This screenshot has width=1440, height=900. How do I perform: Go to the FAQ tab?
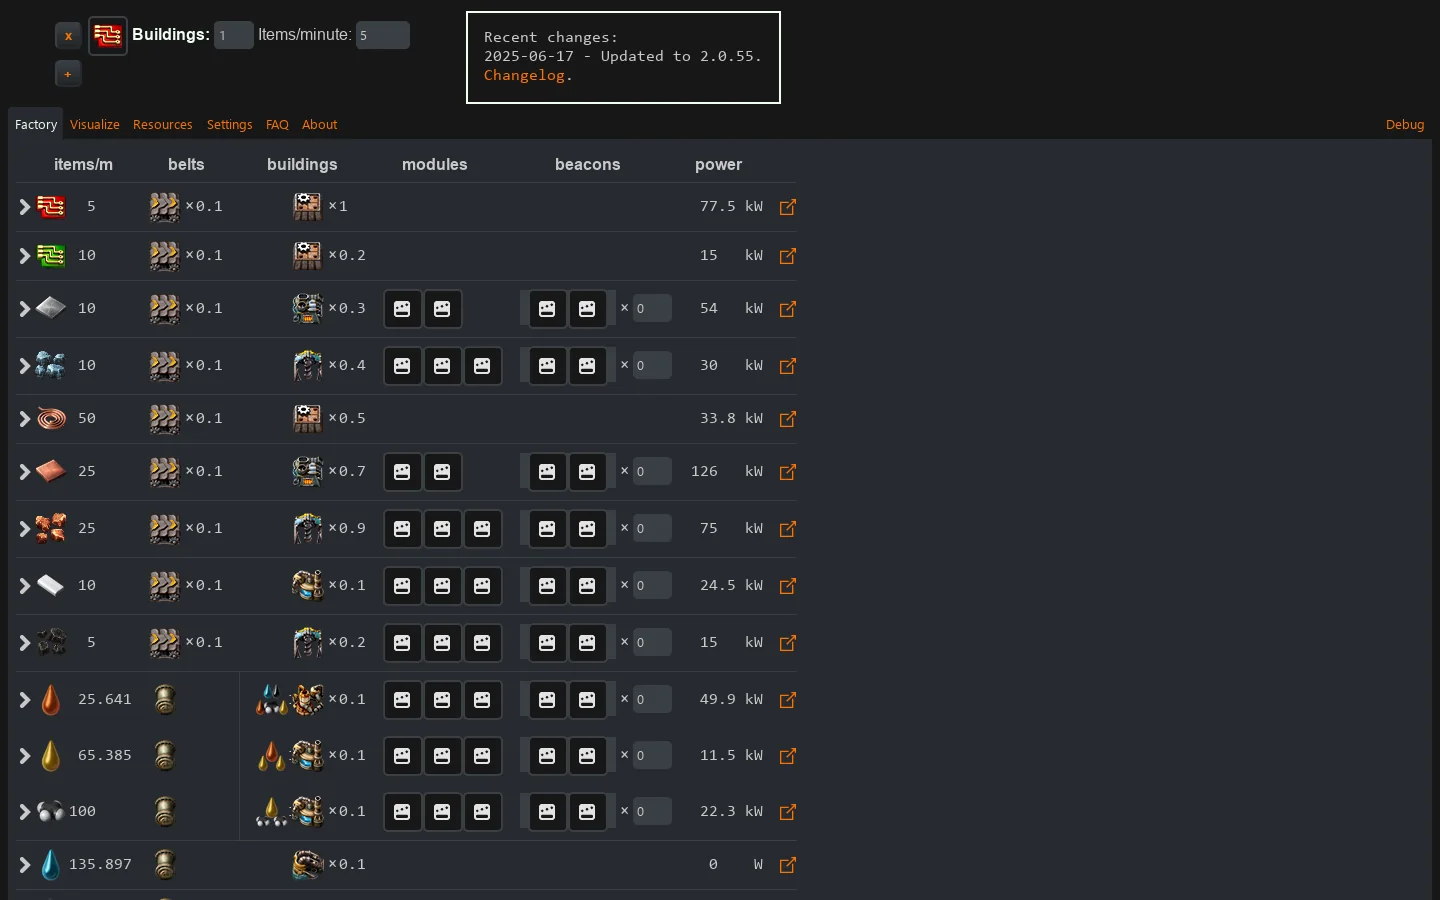pos(277,124)
